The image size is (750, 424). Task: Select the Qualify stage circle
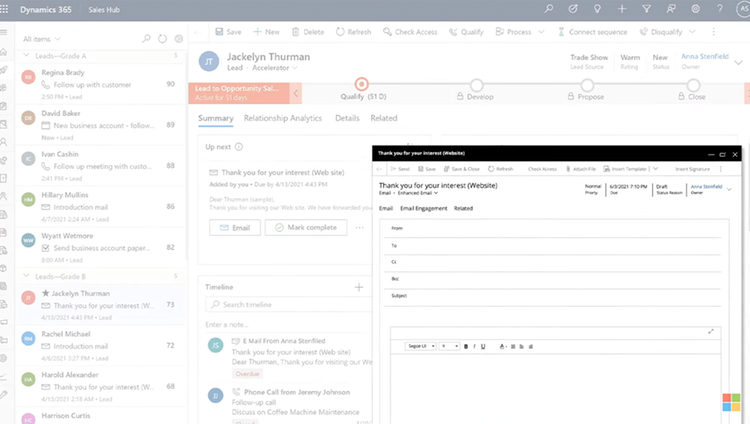click(362, 84)
